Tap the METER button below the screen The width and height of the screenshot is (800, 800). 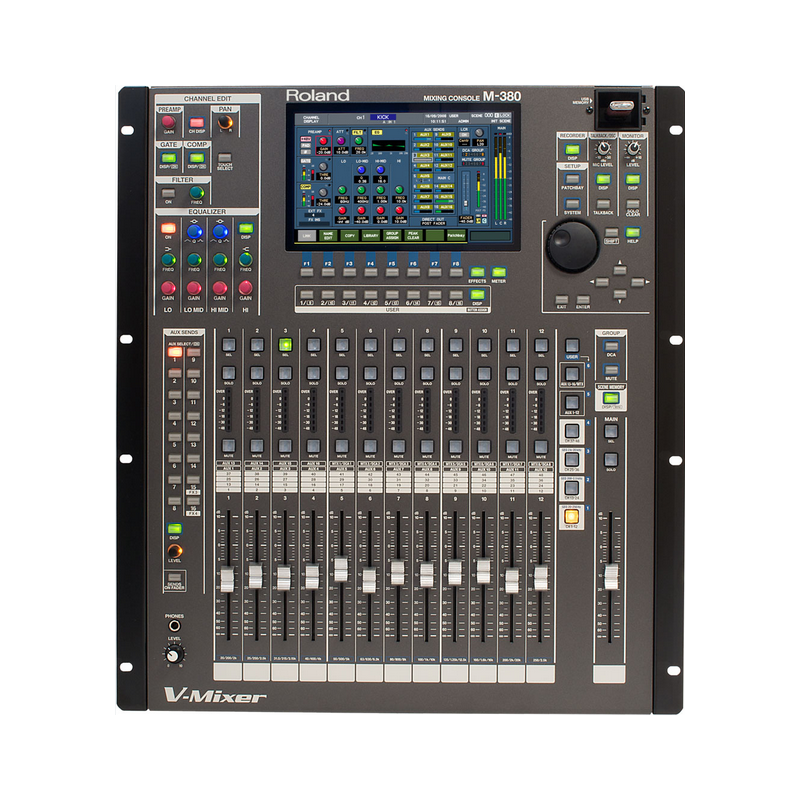tap(498, 272)
